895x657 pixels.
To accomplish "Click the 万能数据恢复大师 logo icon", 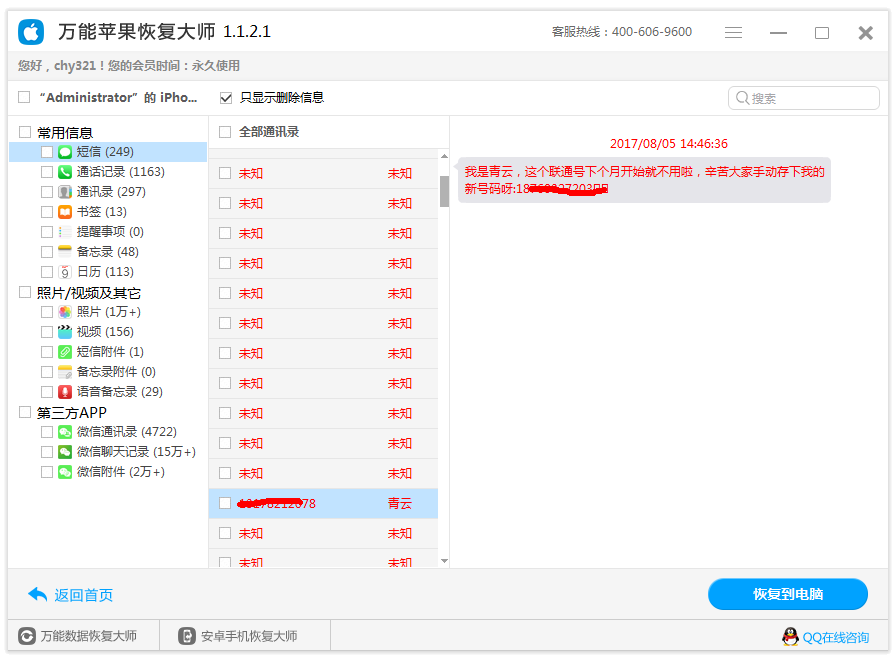I will 27,636.
